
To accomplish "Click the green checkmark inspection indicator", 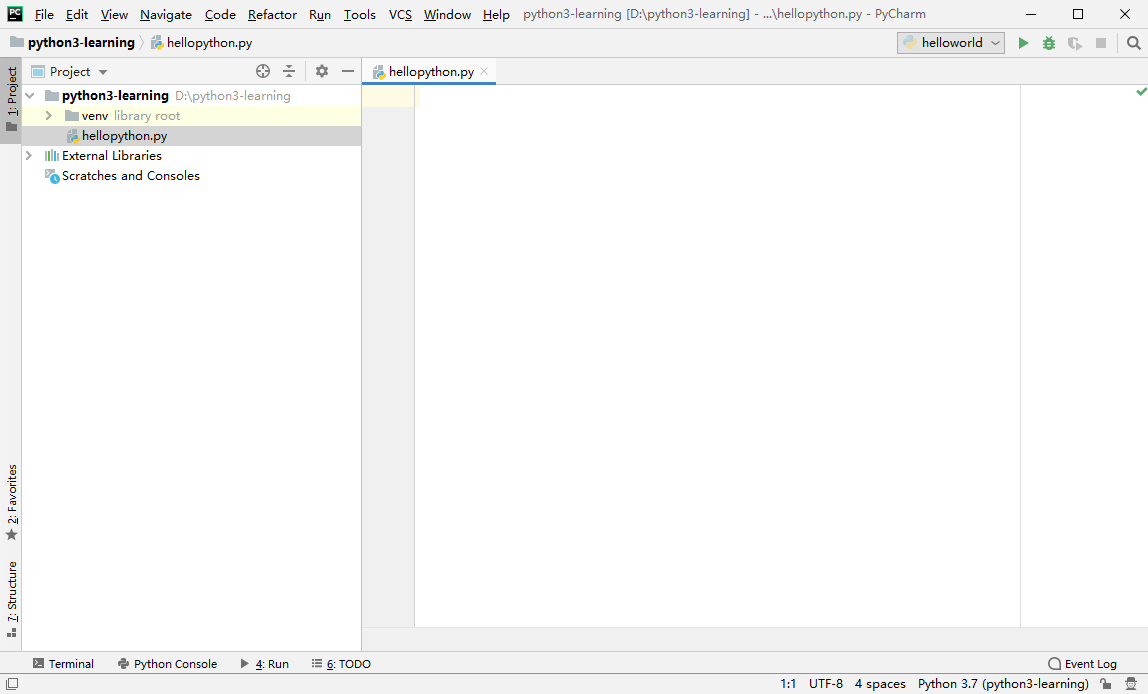I will click(x=1141, y=92).
